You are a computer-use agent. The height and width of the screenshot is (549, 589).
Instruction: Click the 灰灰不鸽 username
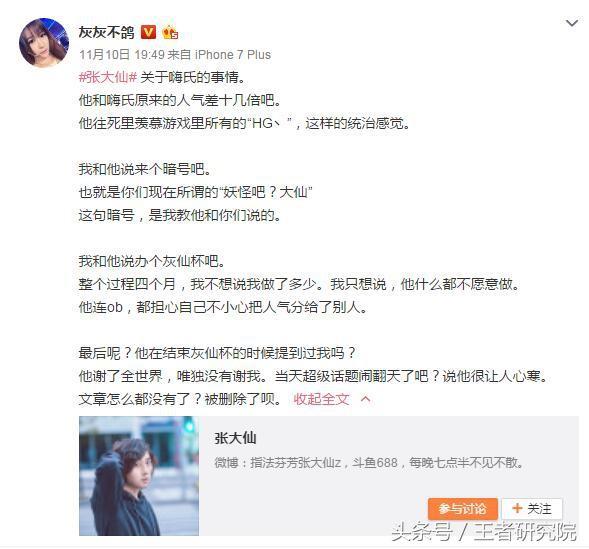click(107, 32)
